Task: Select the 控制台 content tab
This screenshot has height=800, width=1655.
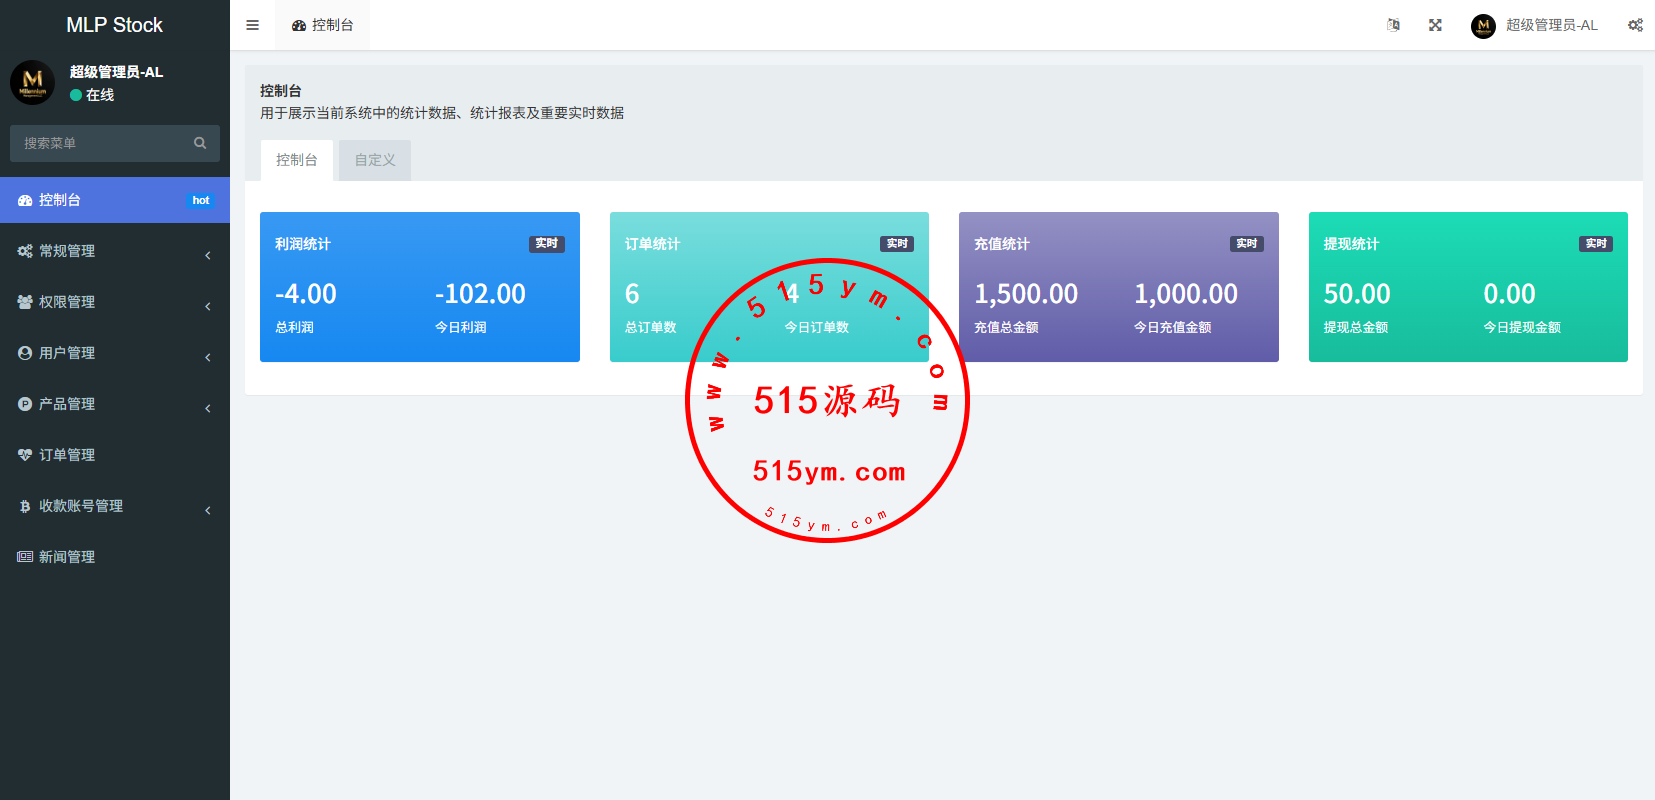Action: pyautogui.click(x=297, y=160)
